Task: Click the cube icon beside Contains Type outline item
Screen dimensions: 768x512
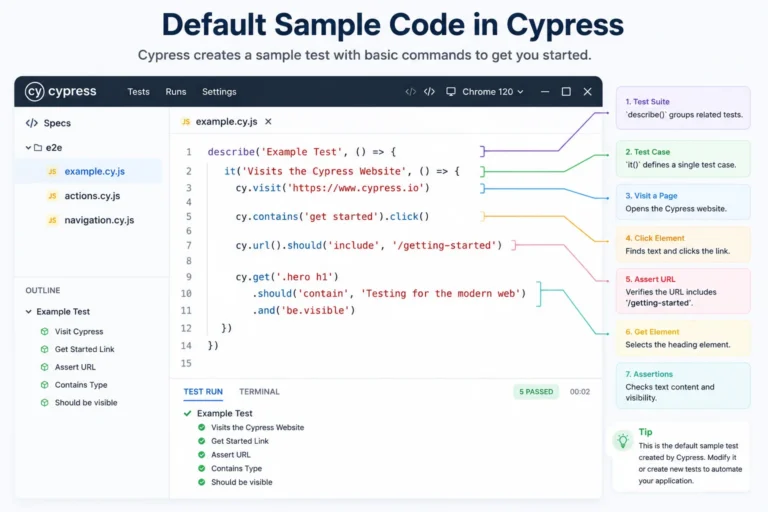Action: (45, 385)
